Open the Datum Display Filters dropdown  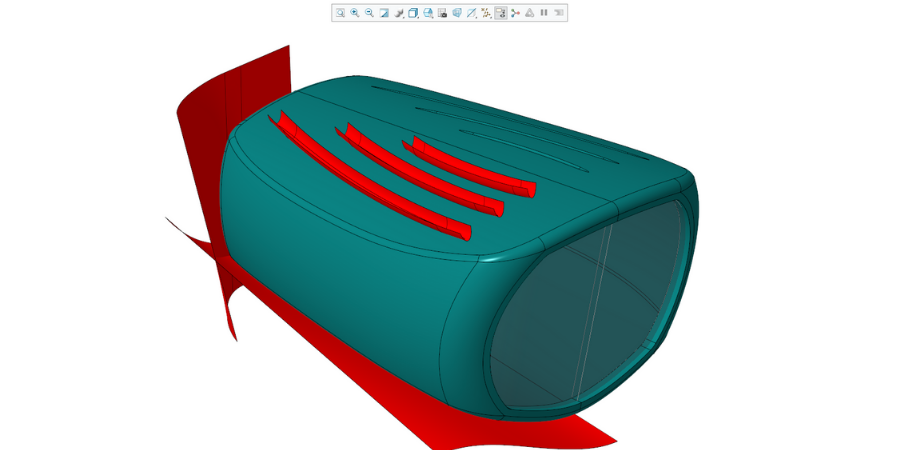point(471,13)
